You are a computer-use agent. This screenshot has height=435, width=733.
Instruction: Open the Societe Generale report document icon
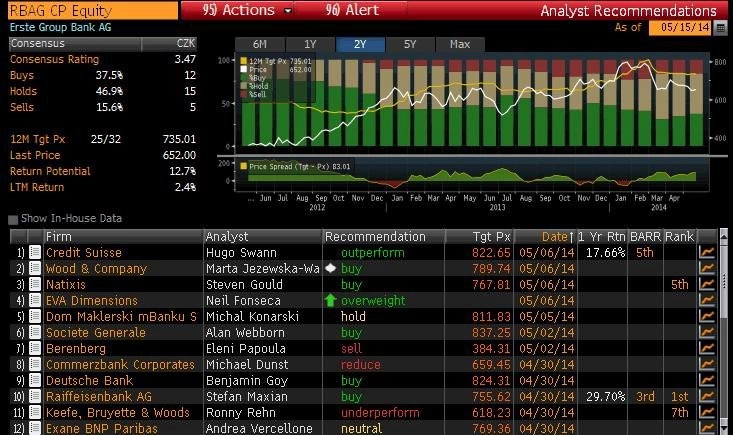point(35,332)
